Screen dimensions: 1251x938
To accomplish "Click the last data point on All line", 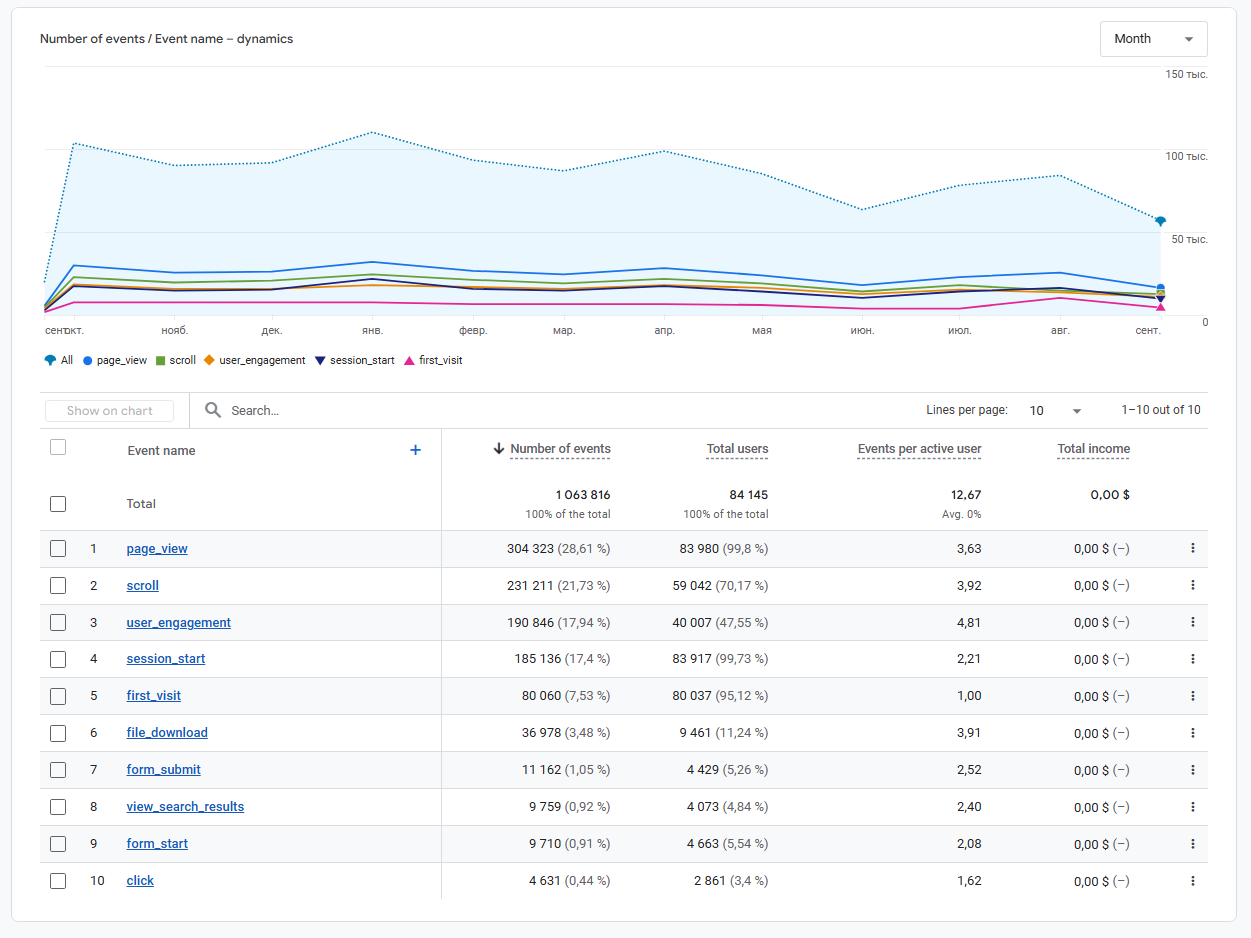I will pyautogui.click(x=1160, y=221).
